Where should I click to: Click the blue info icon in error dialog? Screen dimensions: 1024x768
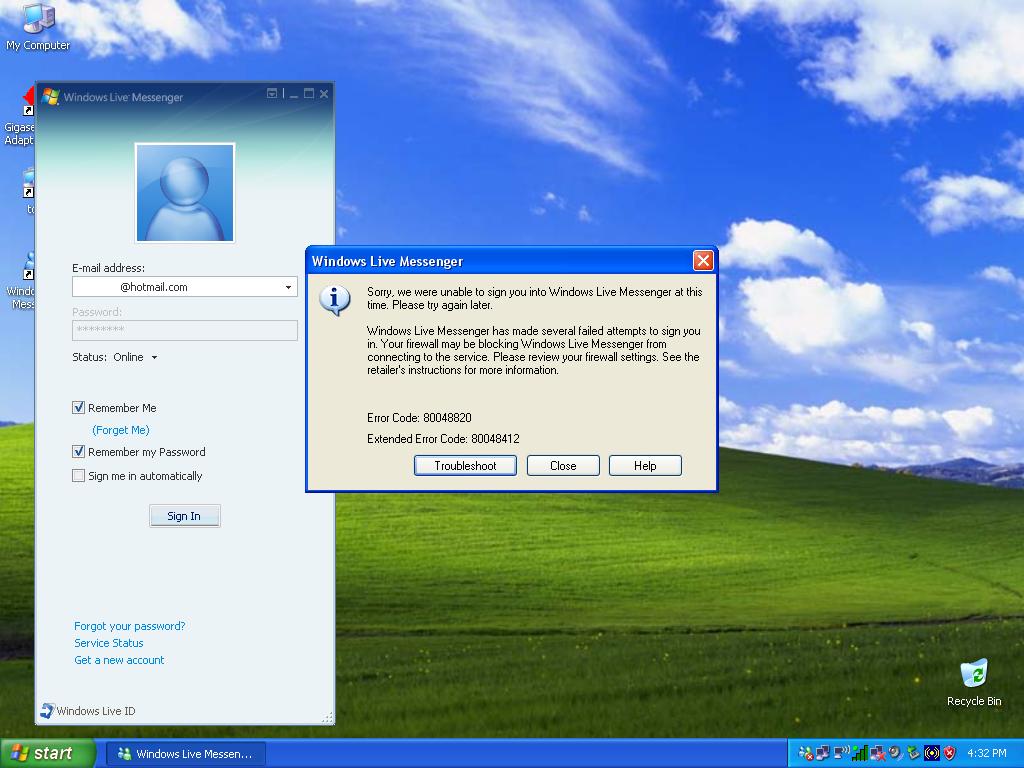pos(335,299)
